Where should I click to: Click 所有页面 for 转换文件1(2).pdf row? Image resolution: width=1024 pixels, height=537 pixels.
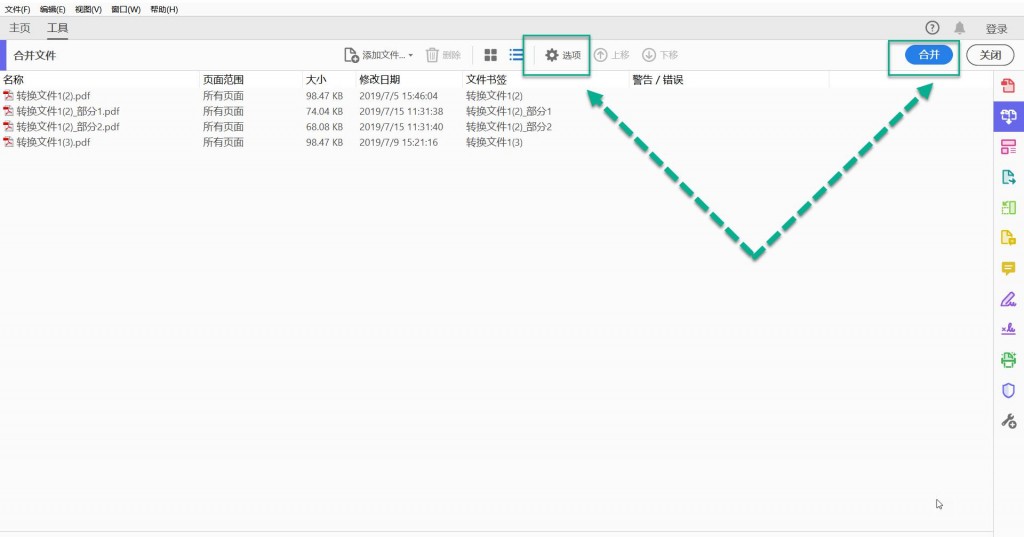(223, 95)
